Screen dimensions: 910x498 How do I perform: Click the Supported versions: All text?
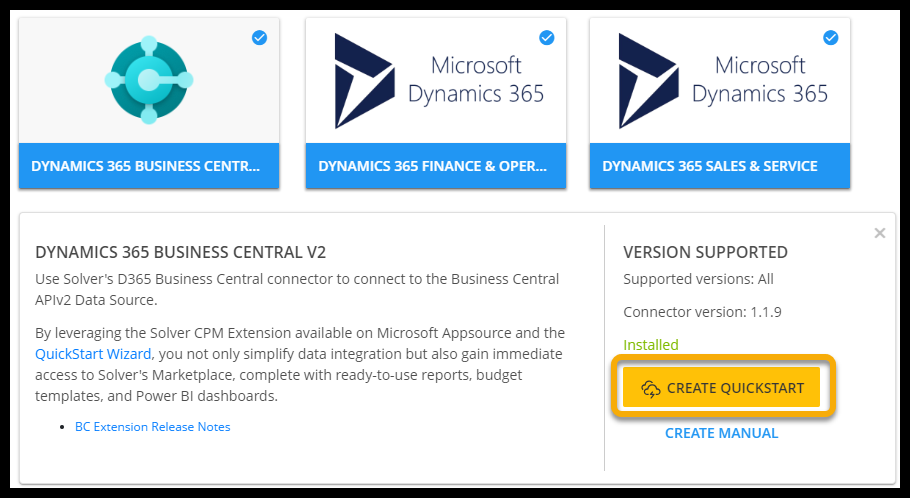698,279
